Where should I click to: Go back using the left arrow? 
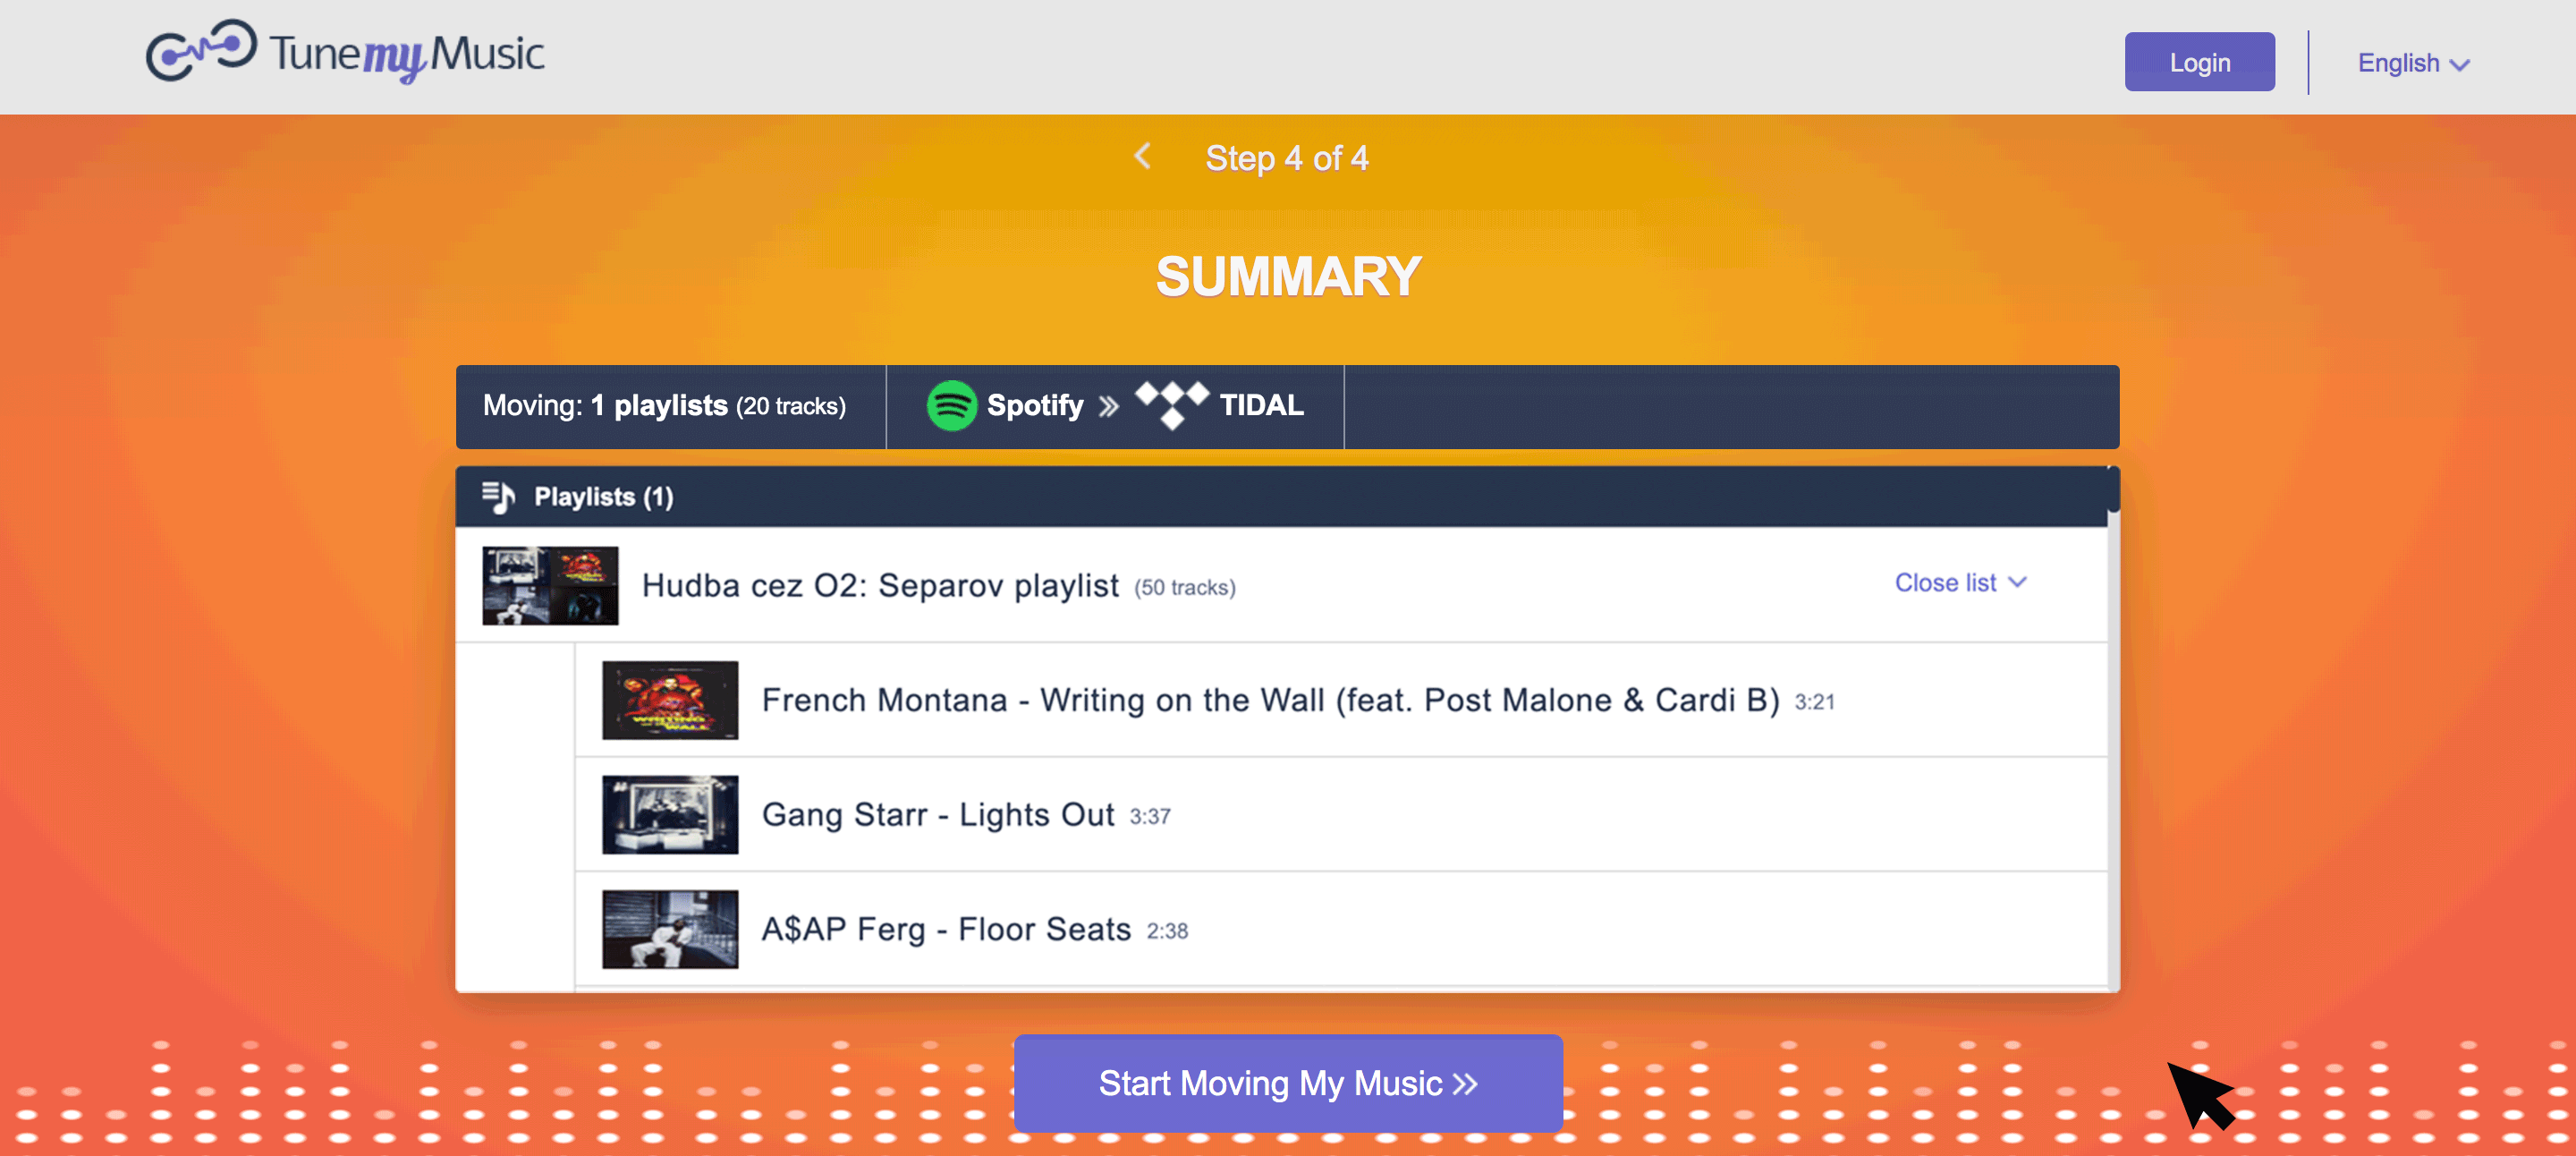[1142, 156]
